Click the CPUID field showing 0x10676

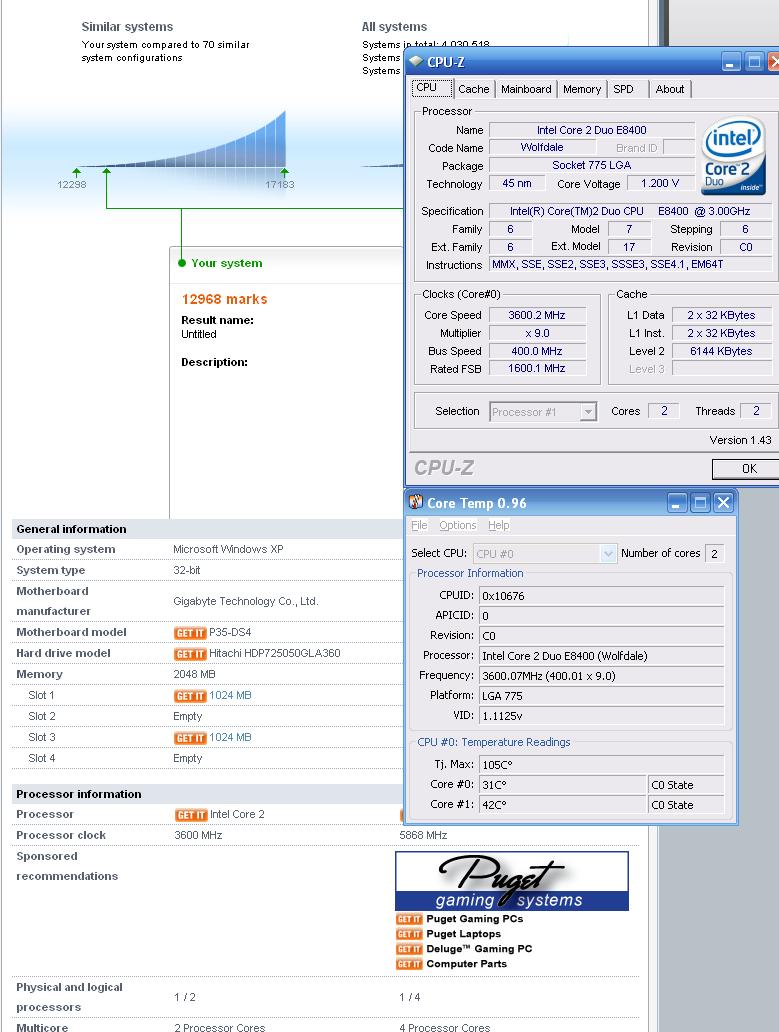[601, 596]
